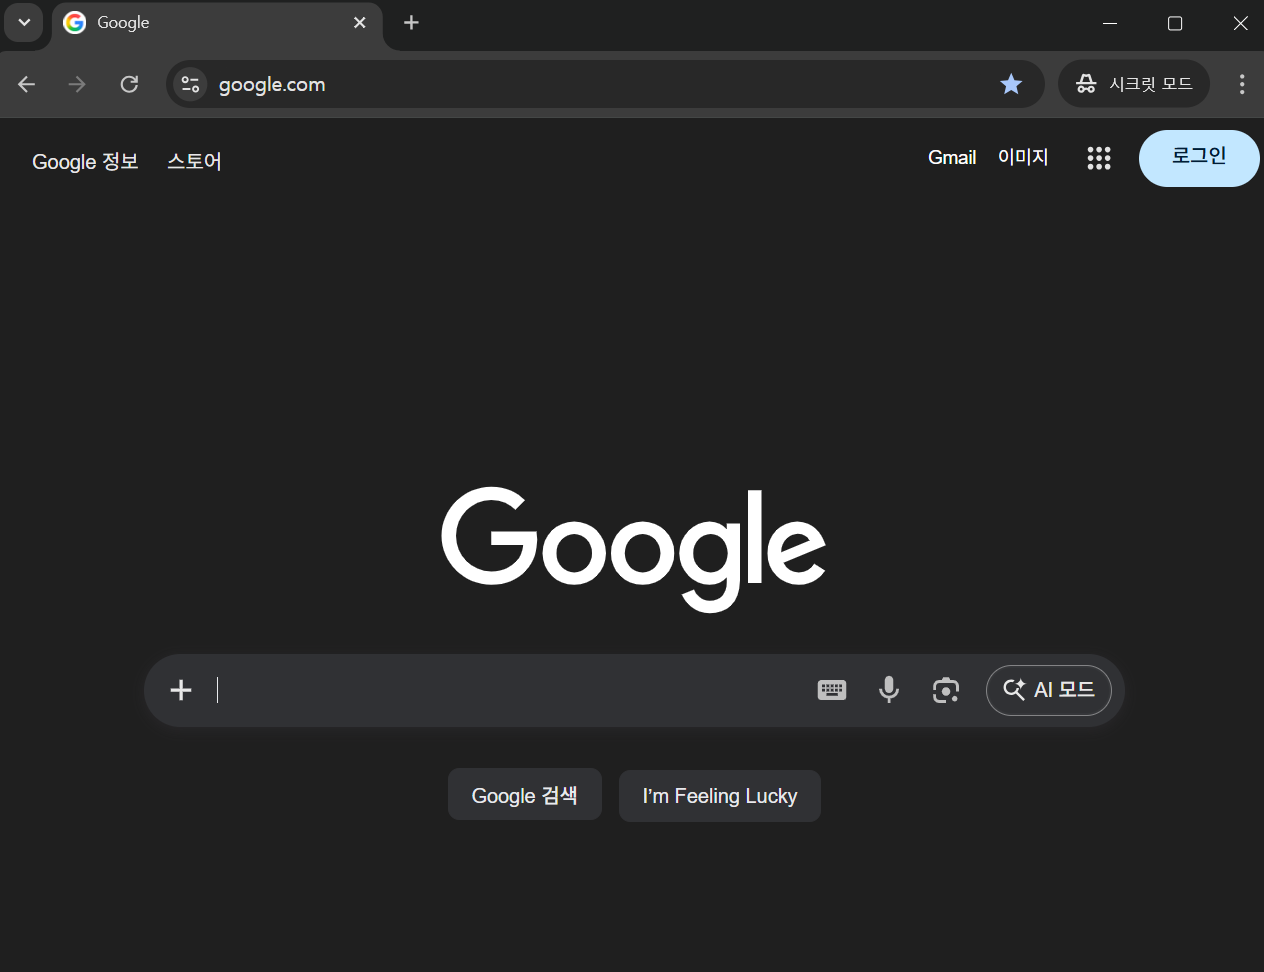Open the plus upload menu in search box
The image size is (1264, 972).
tap(181, 690)
